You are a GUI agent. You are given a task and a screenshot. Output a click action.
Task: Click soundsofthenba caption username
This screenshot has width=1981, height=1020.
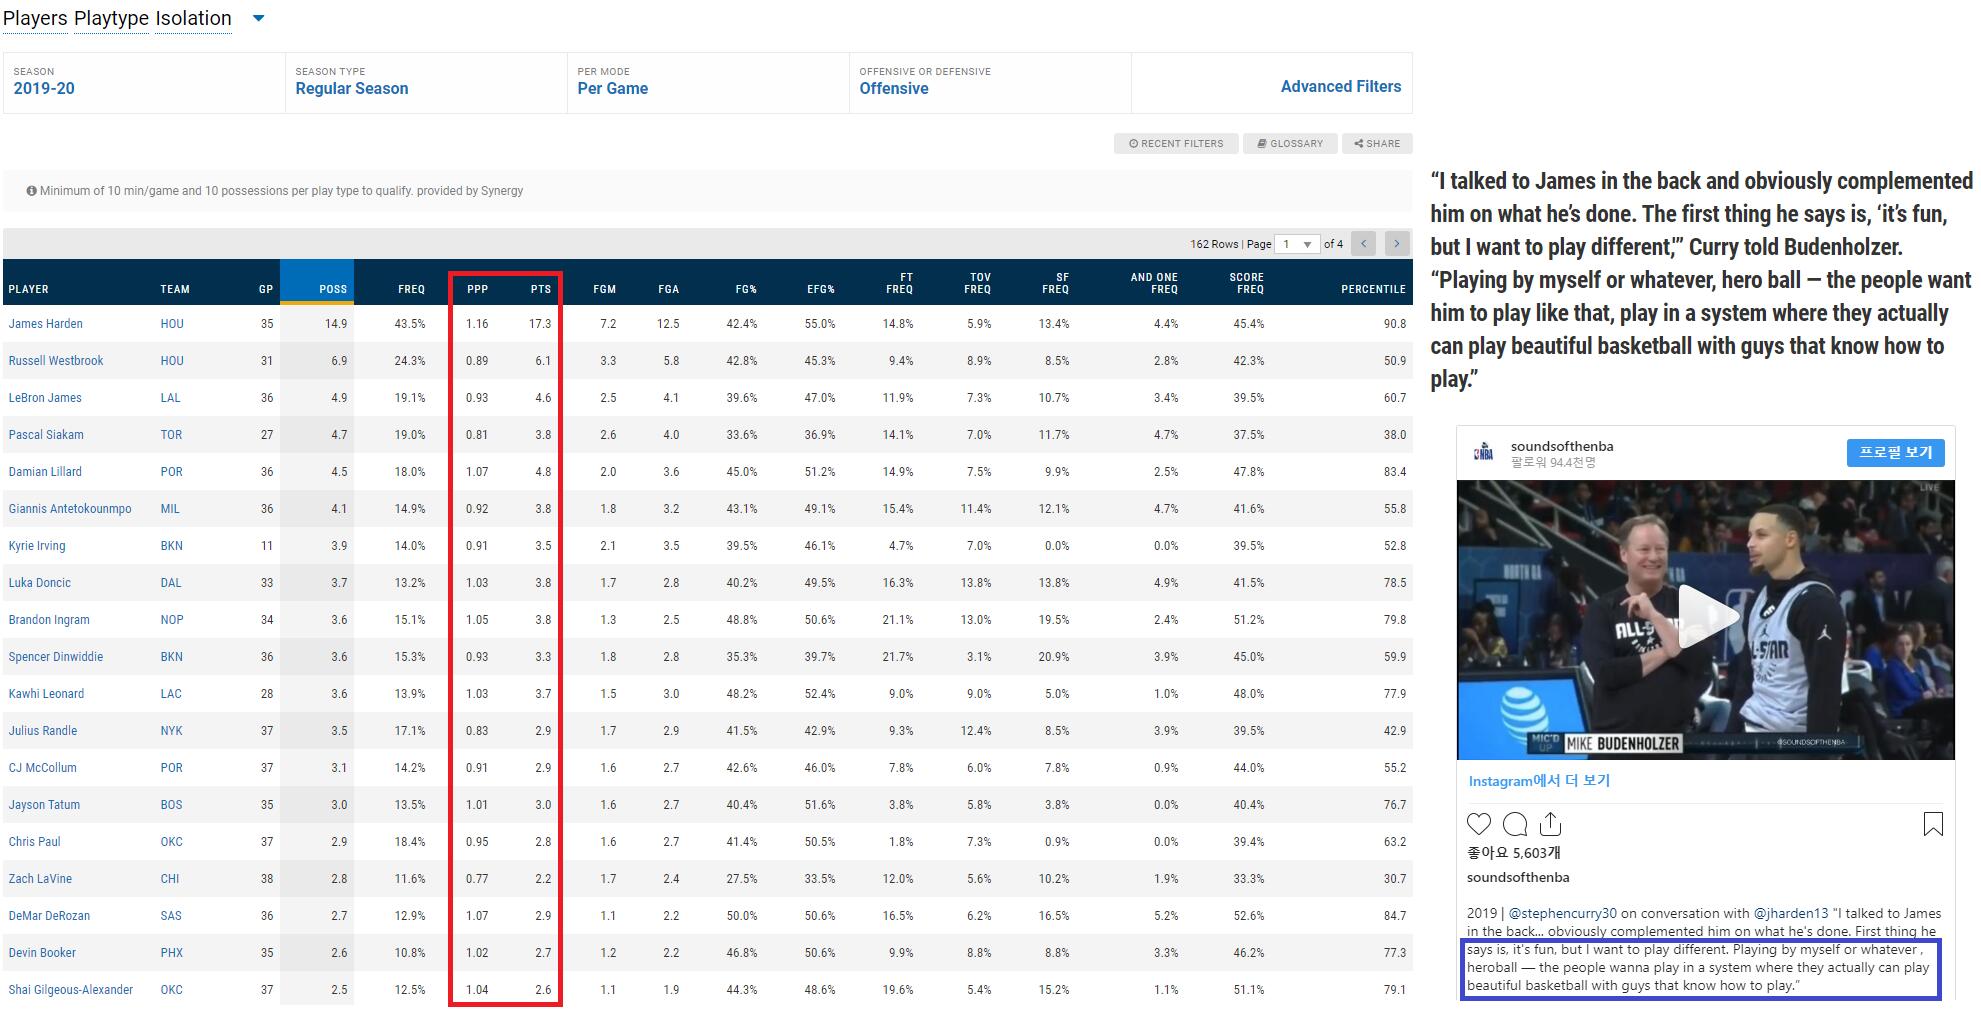tap(1518, 878)
